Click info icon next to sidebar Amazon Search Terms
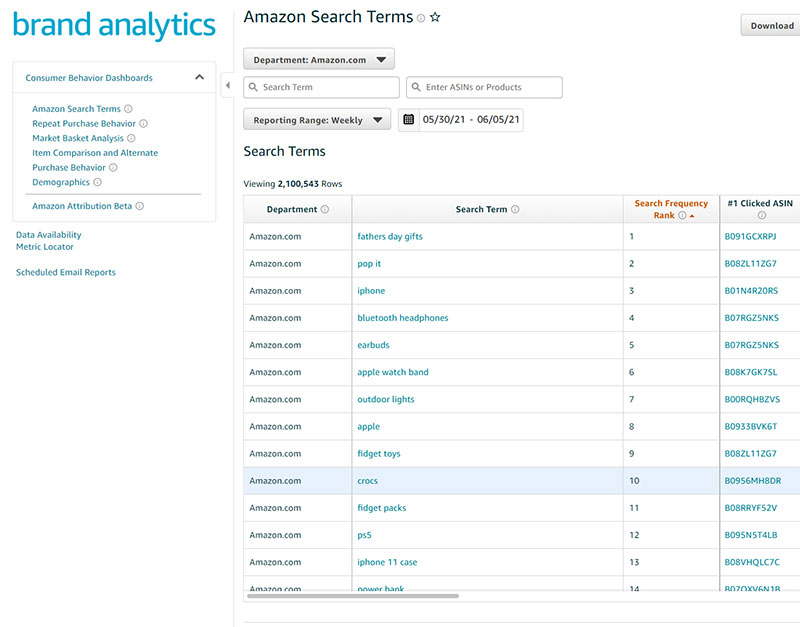This screenshot has width=800, height=627. pyautogui.click(x=129, y=109)
